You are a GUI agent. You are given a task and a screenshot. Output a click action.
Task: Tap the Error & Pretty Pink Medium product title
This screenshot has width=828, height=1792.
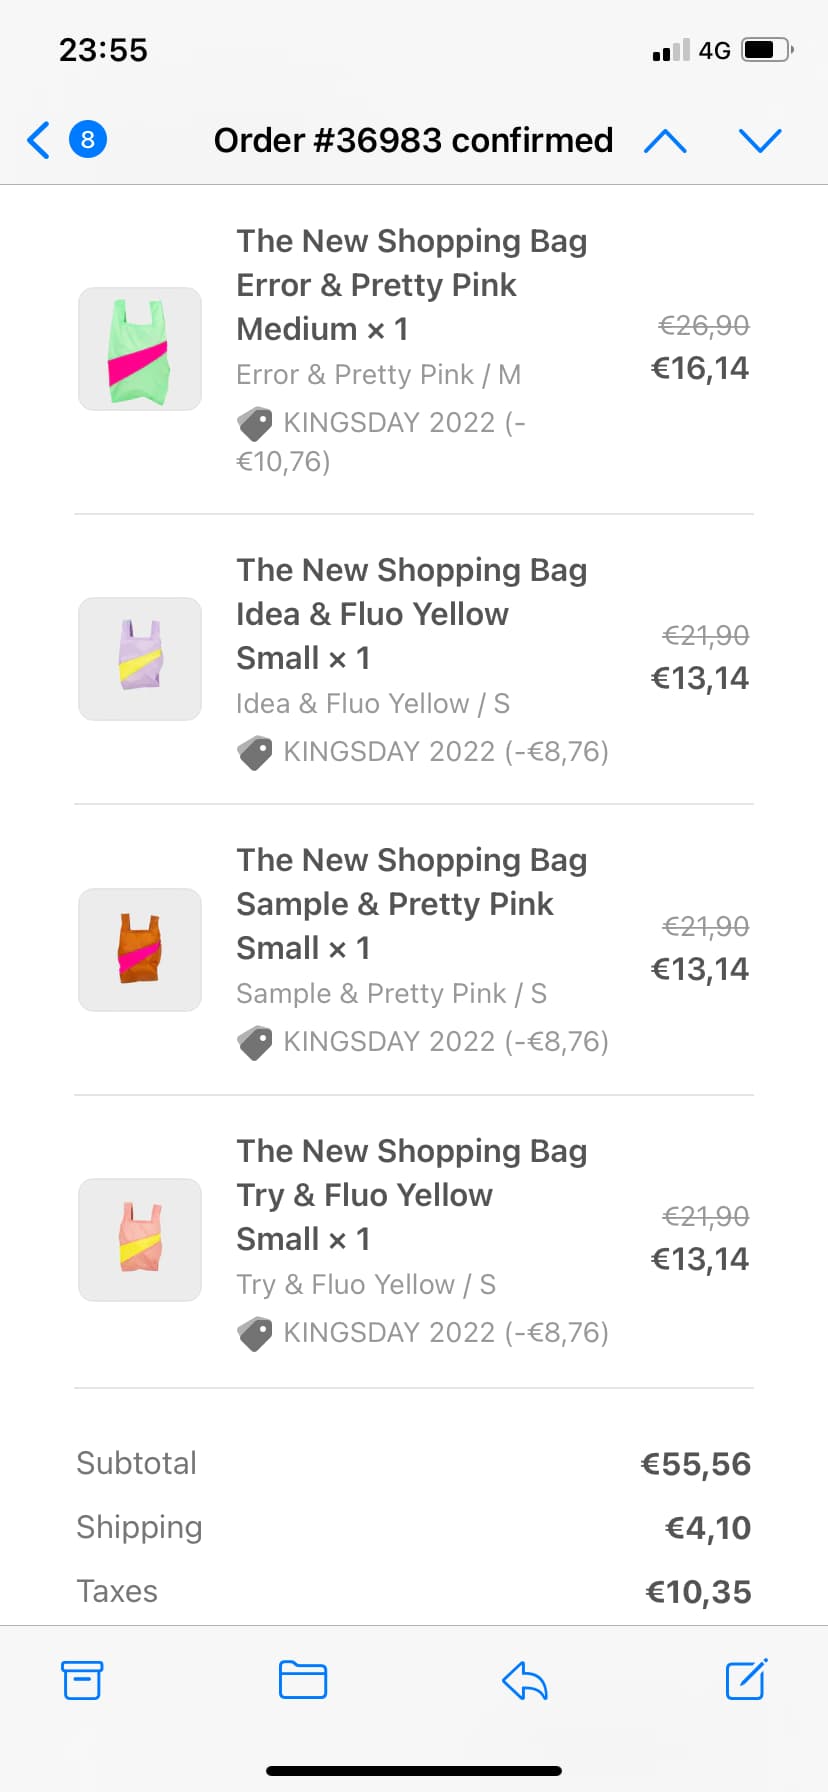point(411,285)
